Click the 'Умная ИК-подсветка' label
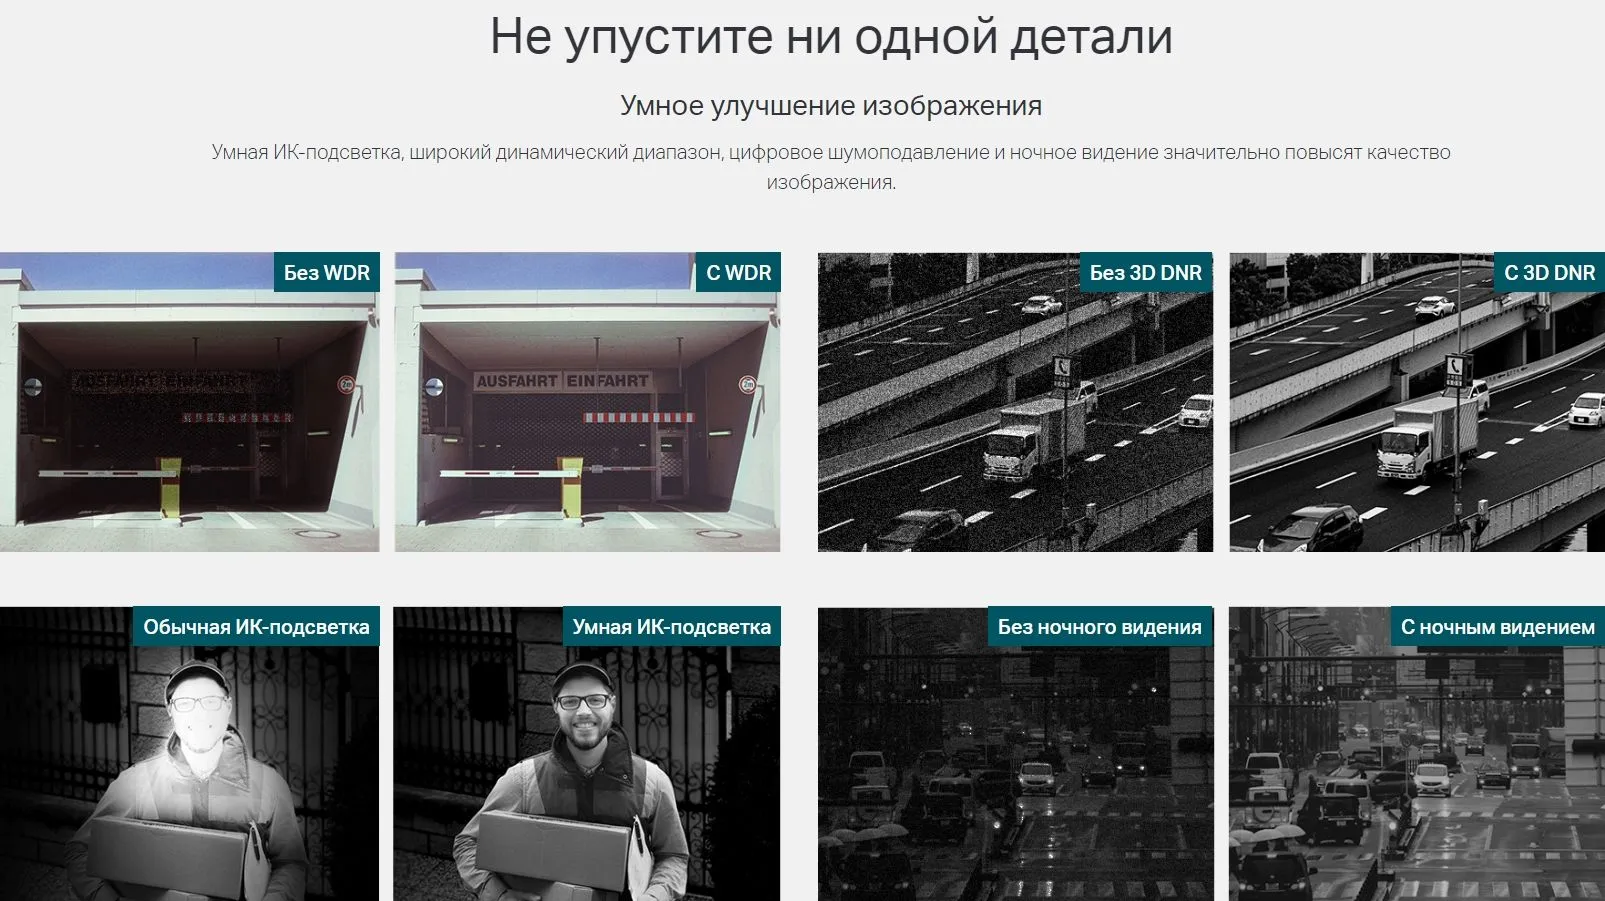Viewport: 1605px width, 901px height. click(671, 627)
